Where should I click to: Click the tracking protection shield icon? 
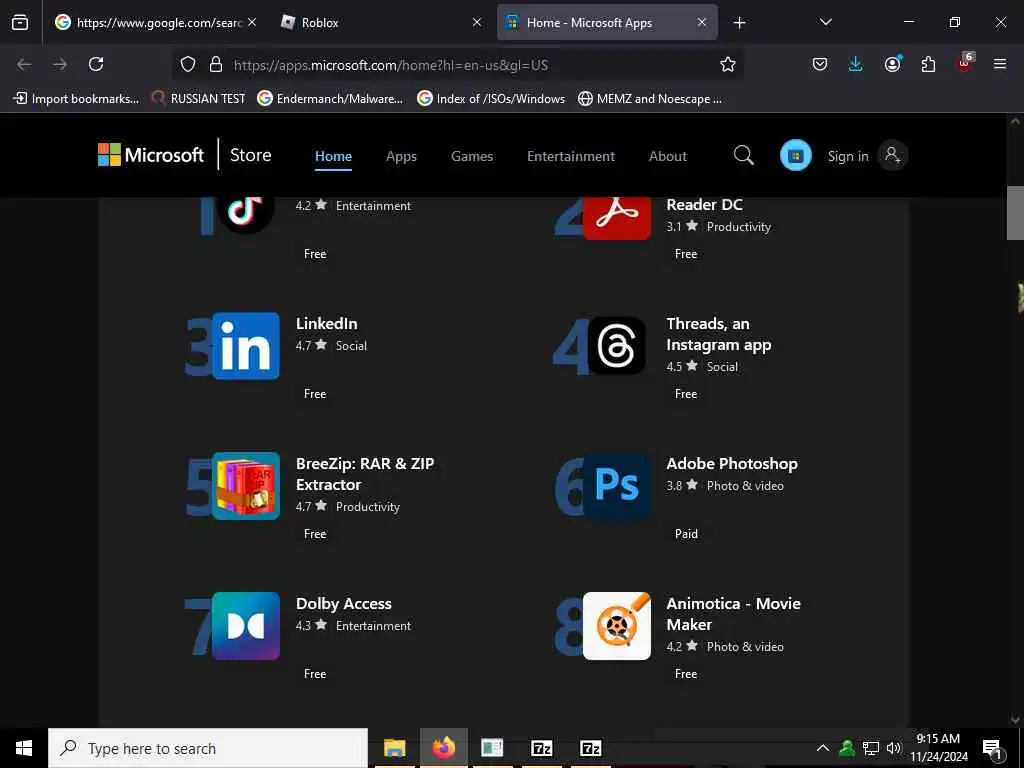[x=188, y=64]
